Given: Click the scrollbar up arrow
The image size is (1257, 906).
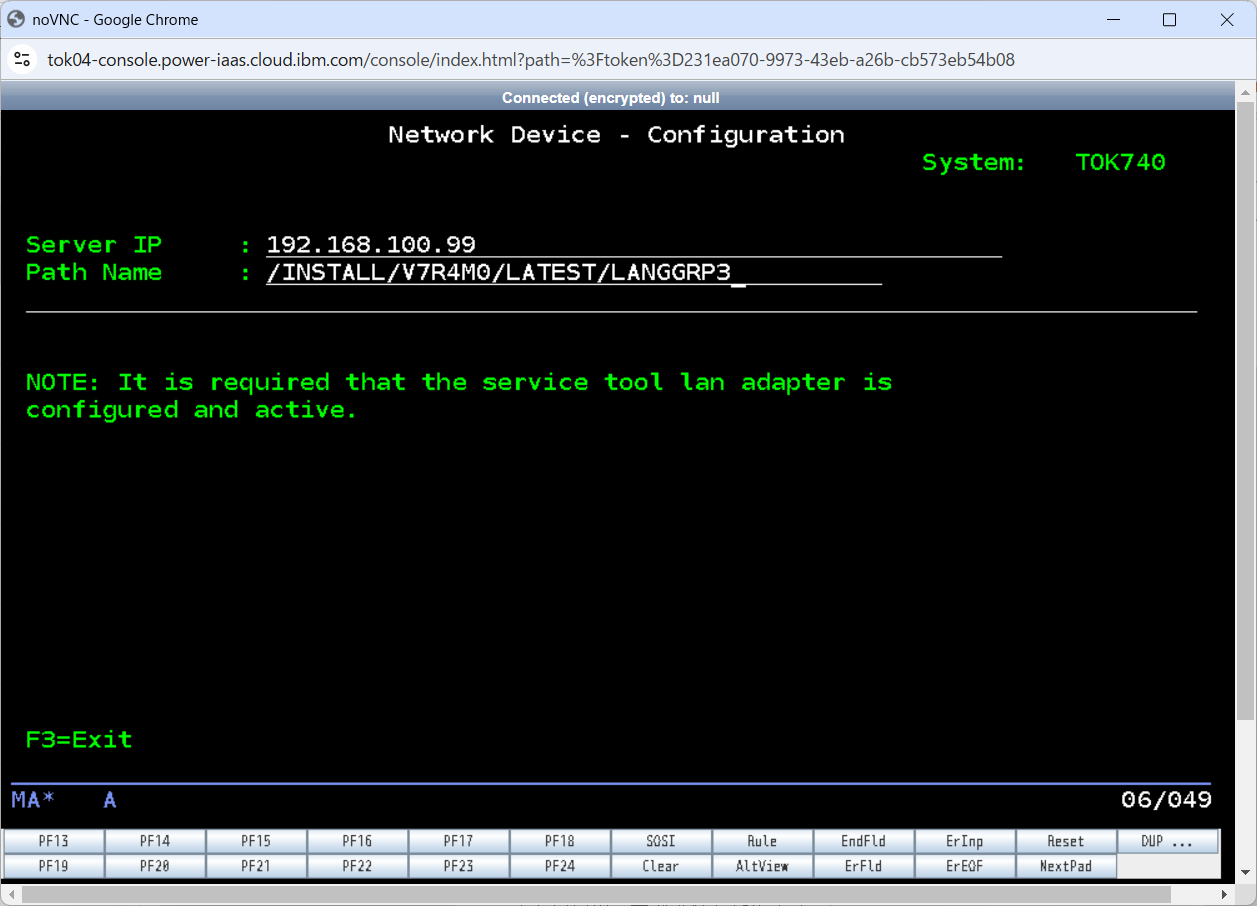Looking at the screenshot, I should (1245, 91).
